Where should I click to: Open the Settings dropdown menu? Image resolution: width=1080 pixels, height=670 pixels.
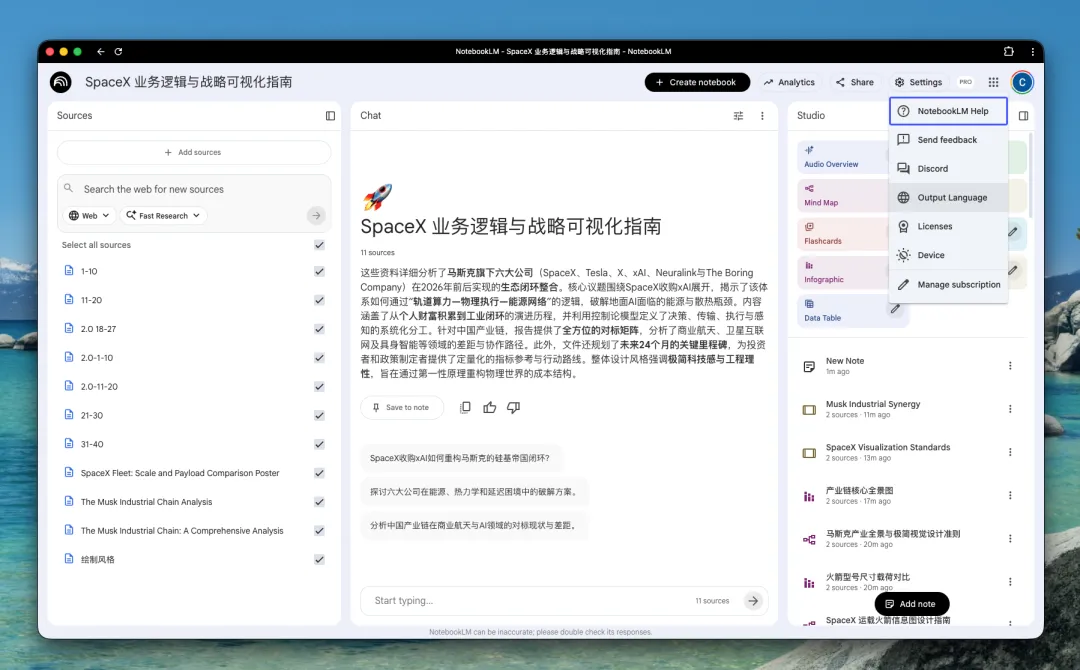pos(918,82)
